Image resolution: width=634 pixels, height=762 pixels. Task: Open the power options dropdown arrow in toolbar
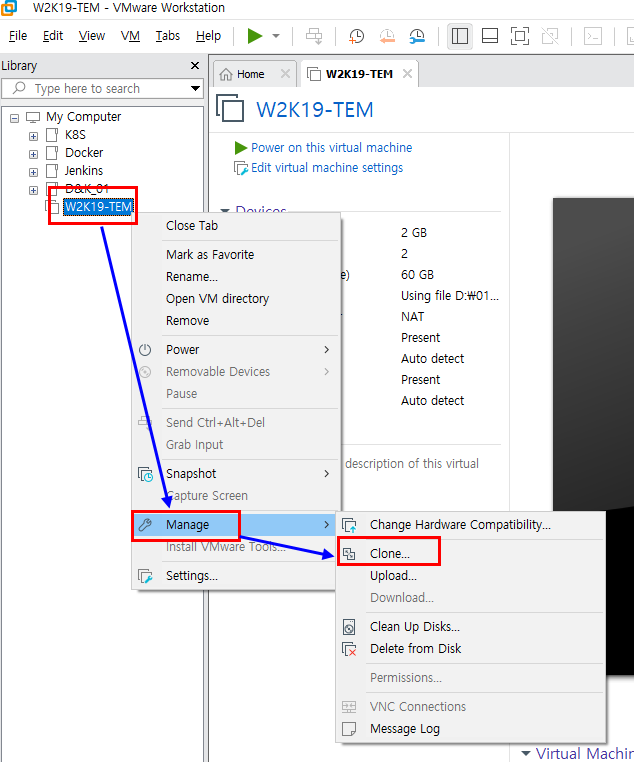pyautogui.click(x=276, y=36)
